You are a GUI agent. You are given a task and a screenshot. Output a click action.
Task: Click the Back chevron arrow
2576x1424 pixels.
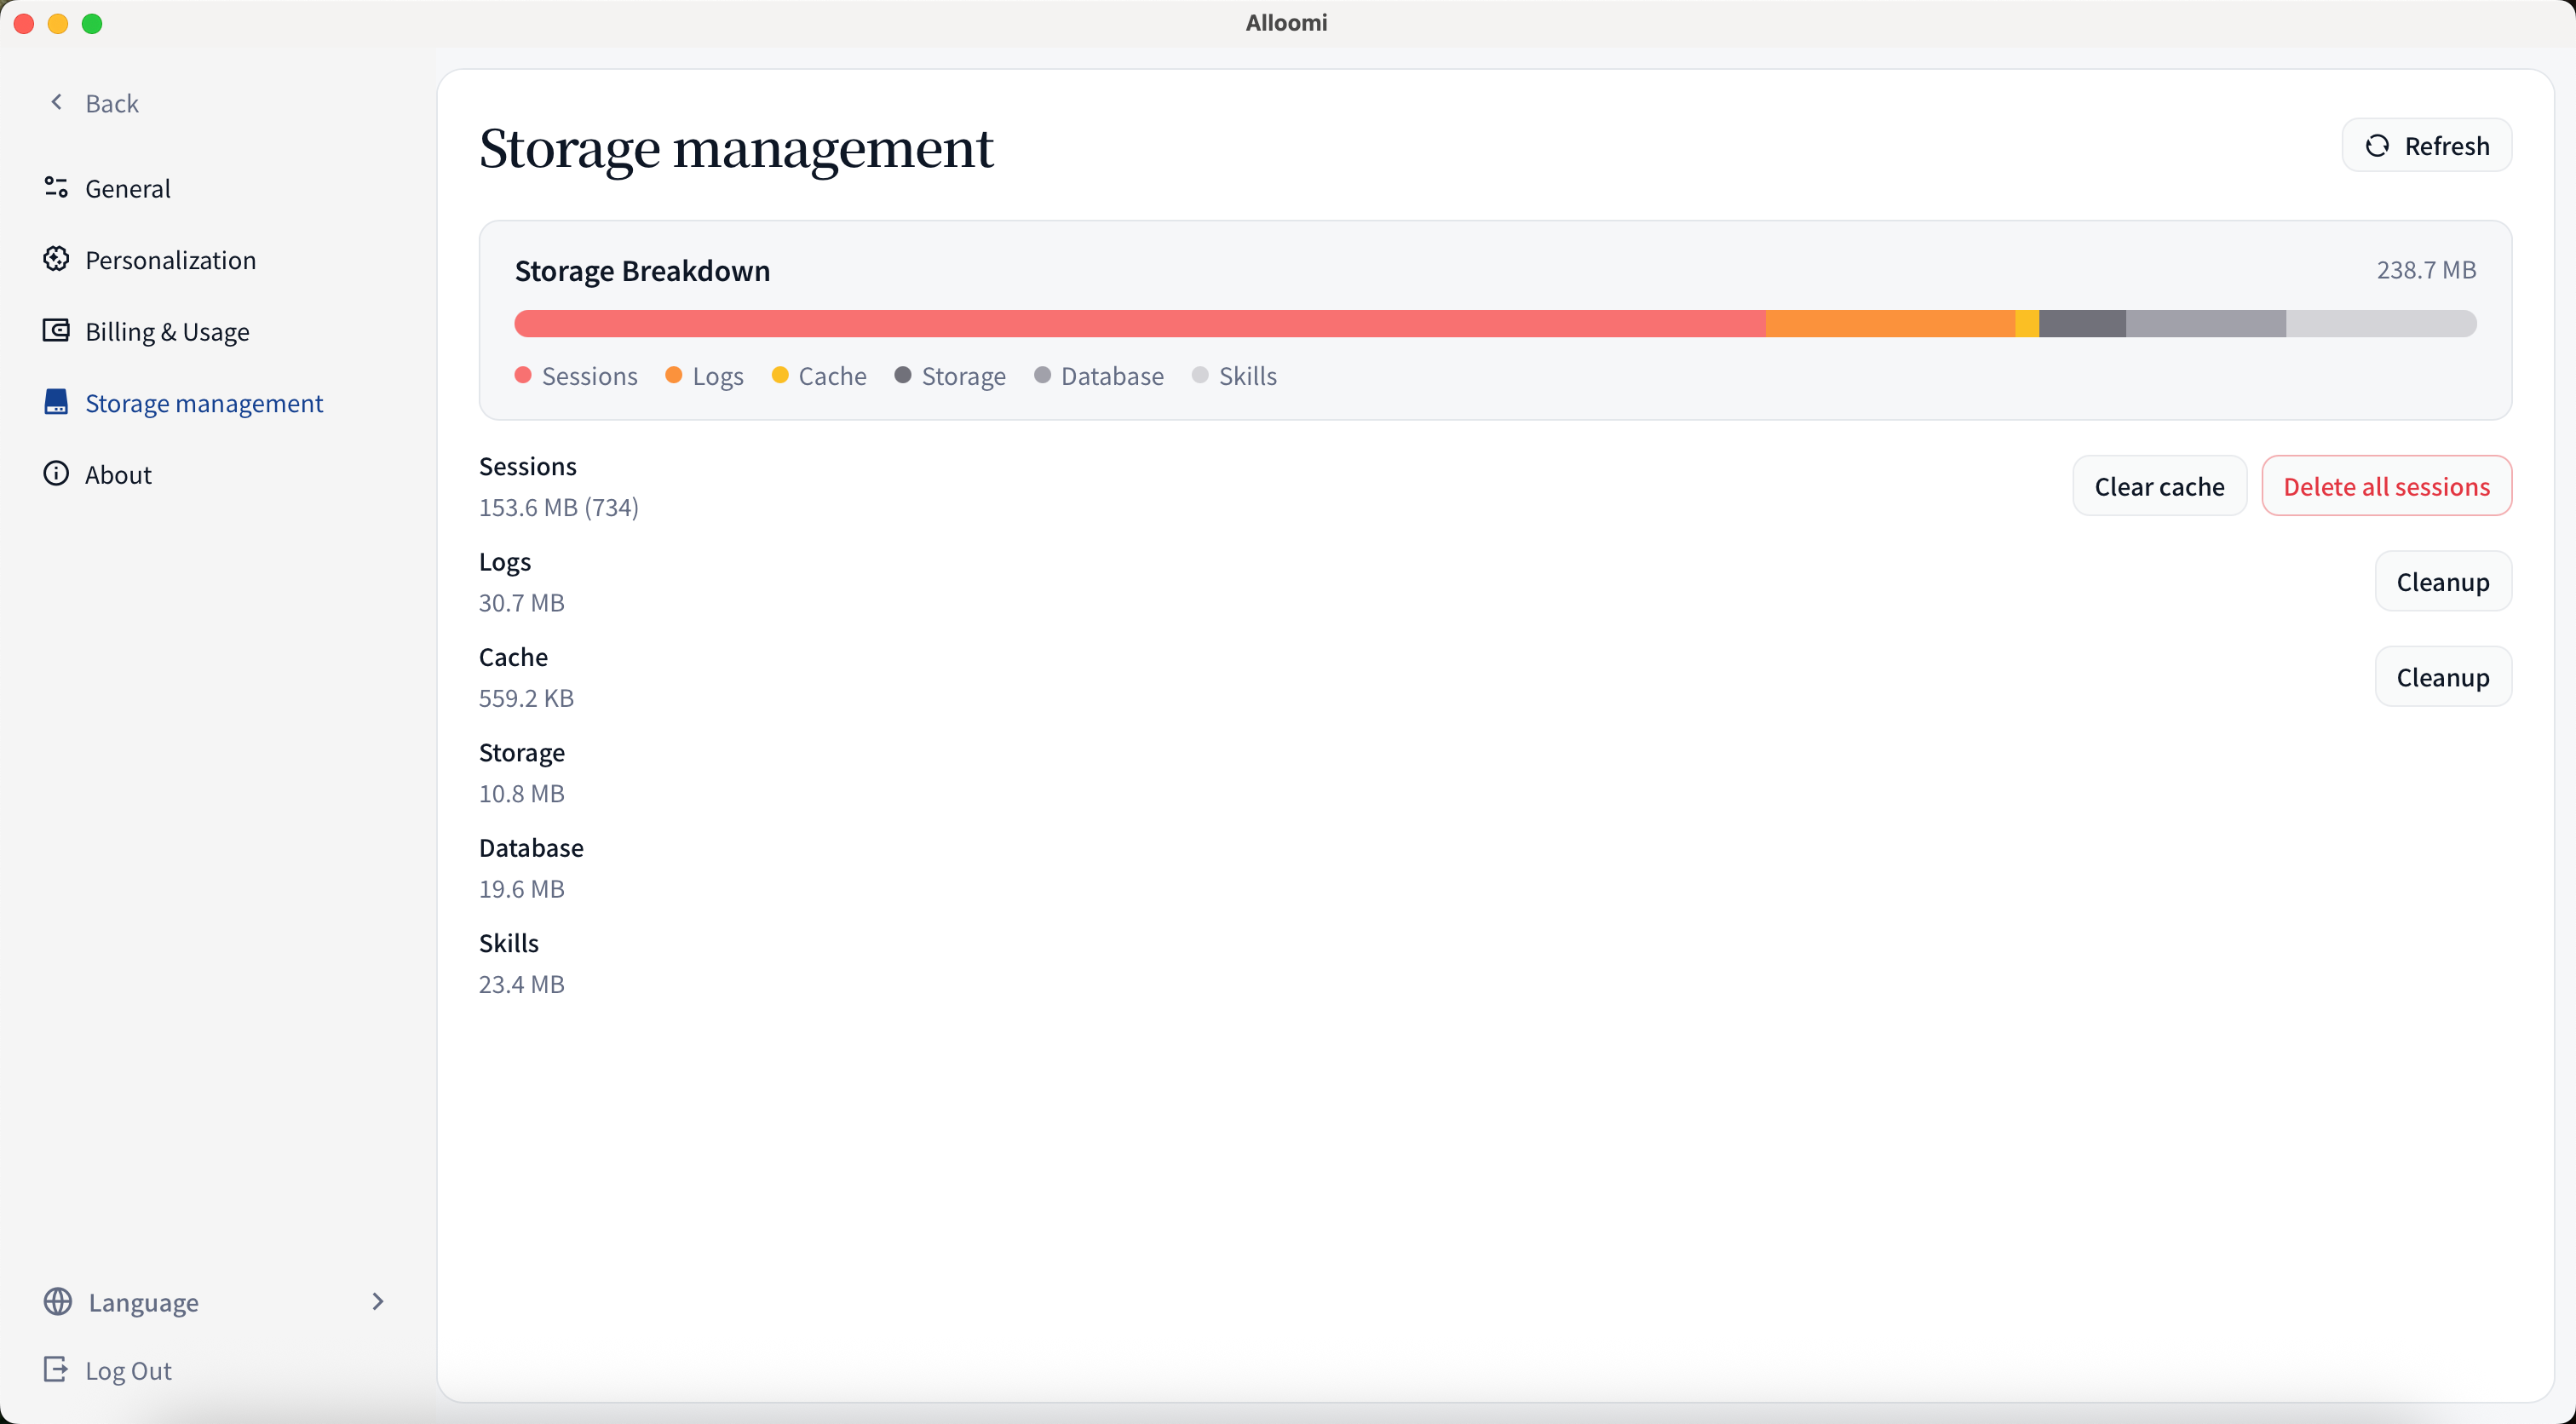[57, 102]
